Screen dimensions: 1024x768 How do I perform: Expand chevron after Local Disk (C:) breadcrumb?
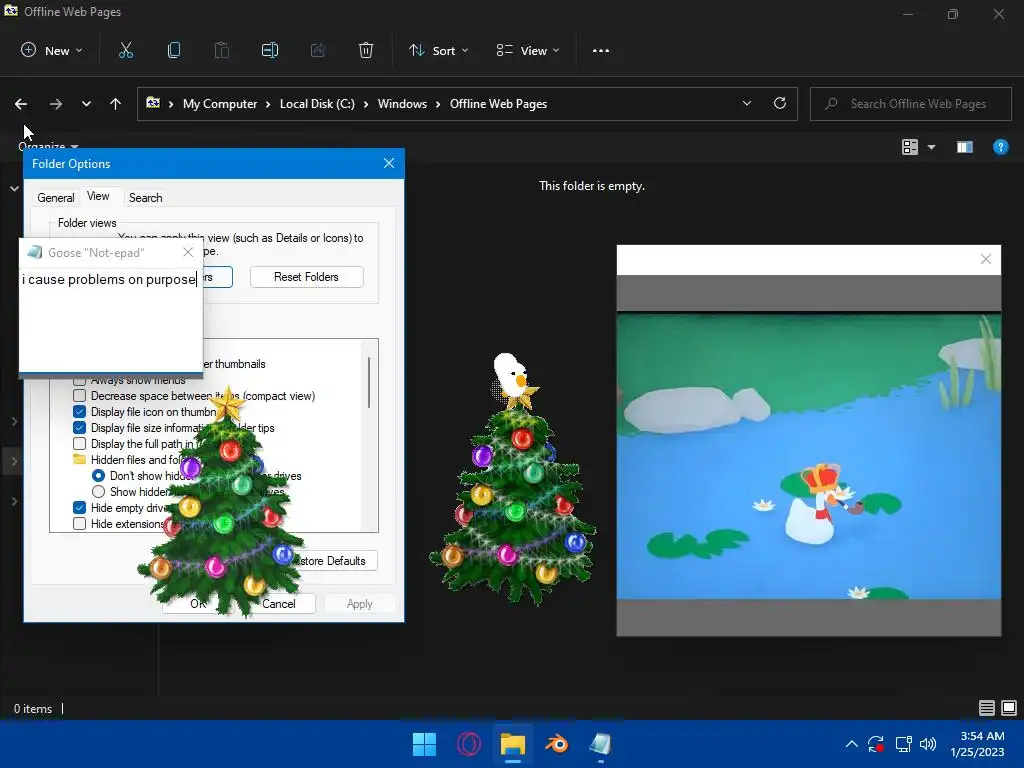366,104
